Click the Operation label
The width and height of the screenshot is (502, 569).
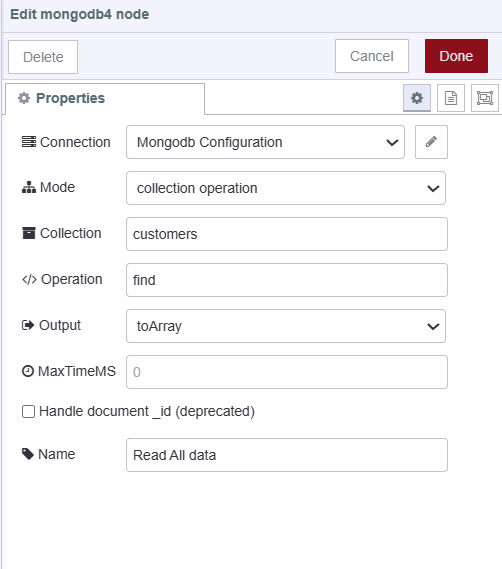click(x=72, y=279)
